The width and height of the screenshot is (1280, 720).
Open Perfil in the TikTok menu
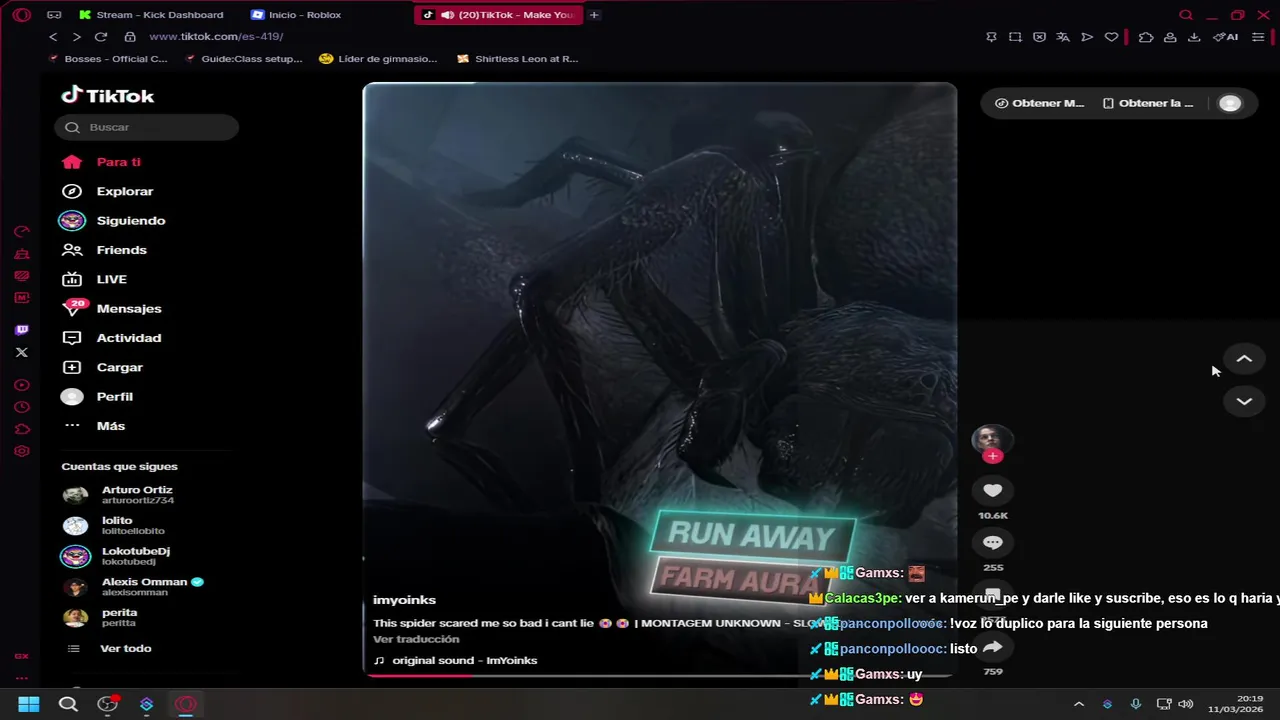pos(97,396)
